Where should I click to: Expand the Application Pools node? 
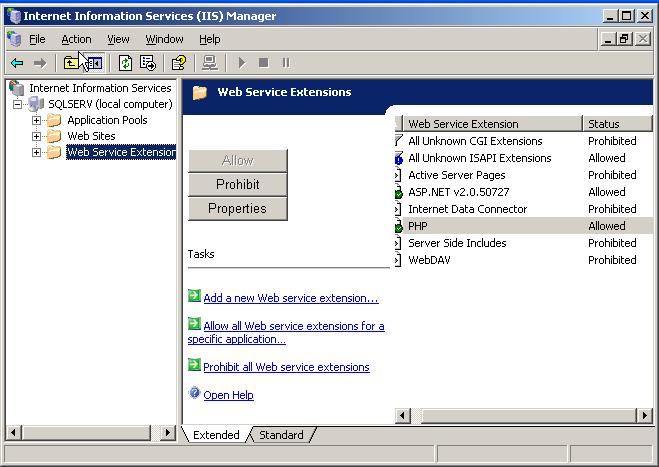(x=37, y=121)
